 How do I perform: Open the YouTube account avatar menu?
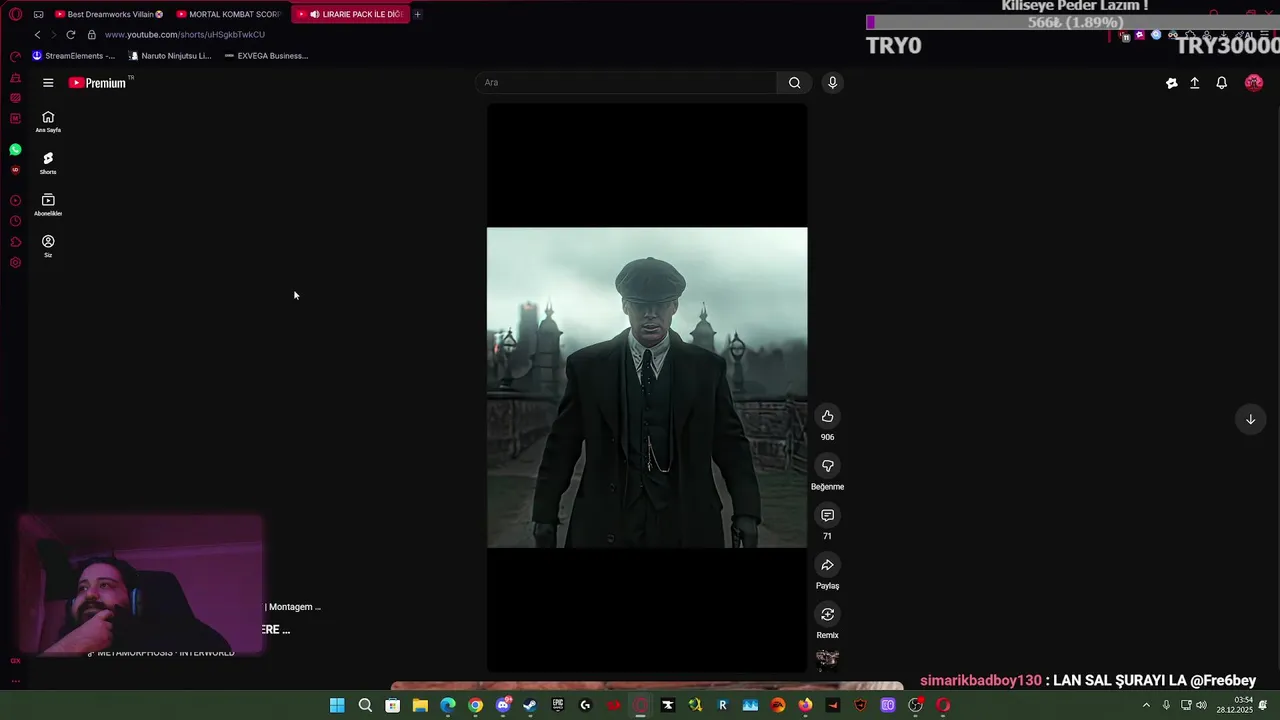point(1253,83)
